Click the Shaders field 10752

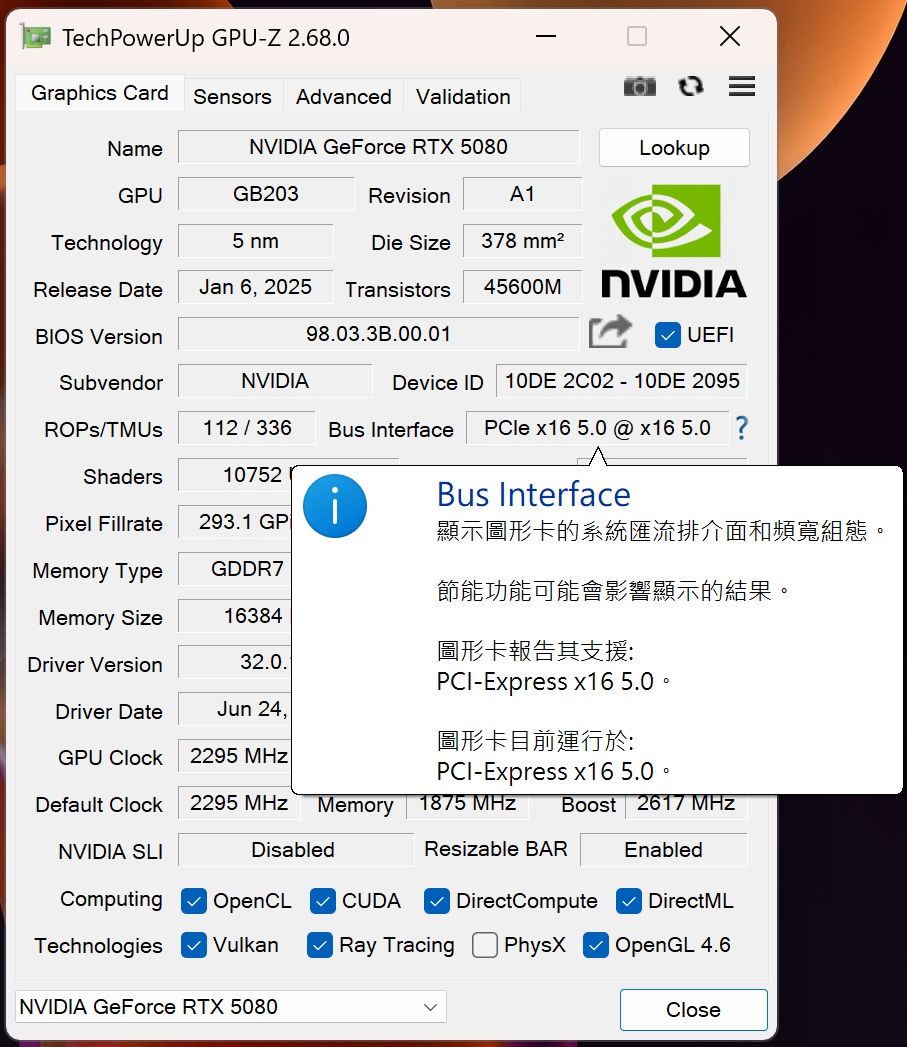pyautogui.click(x=235, y=475)
